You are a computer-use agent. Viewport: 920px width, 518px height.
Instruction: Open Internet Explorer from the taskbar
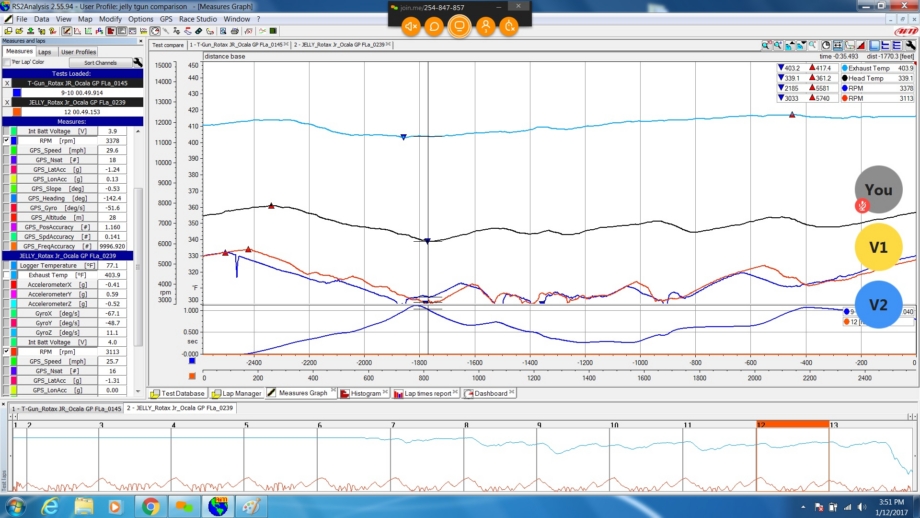[49, 506]
